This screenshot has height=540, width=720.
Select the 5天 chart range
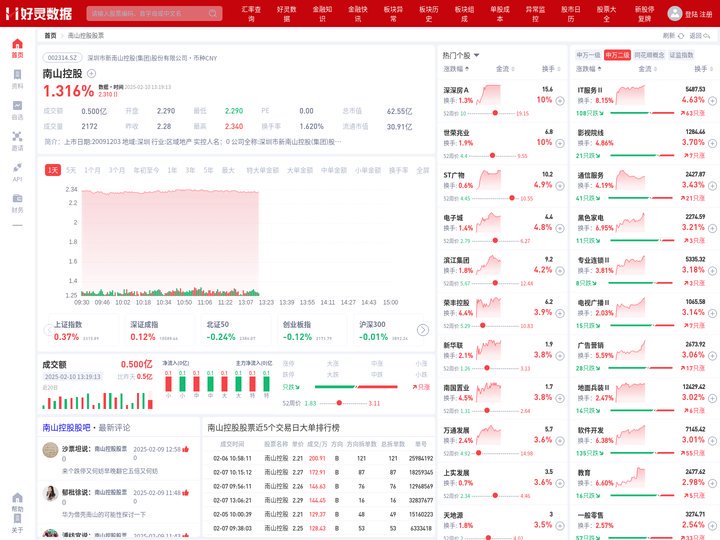[71, 170]
